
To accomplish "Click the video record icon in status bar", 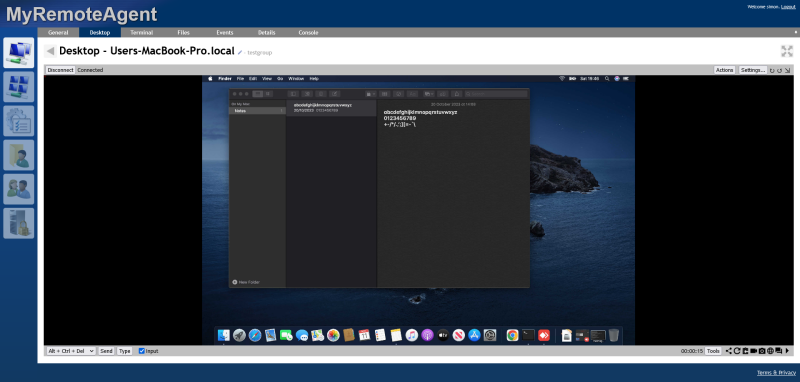I will 753,351.
